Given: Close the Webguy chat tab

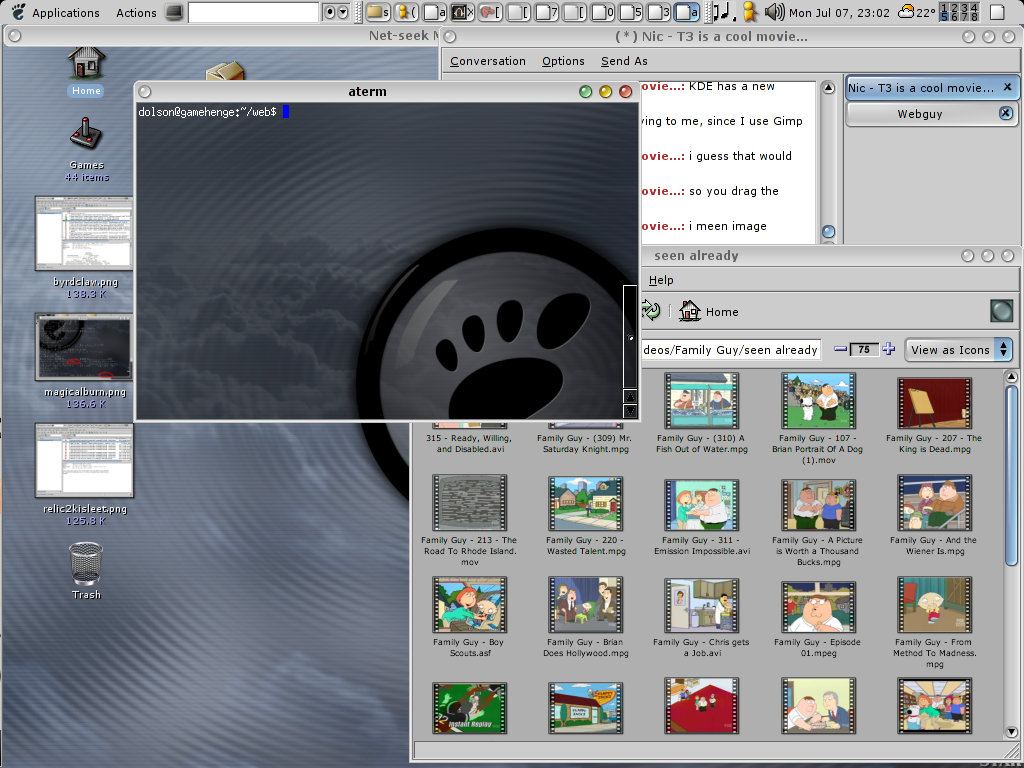Looking at the screenshot, I should coord(1006,113).
